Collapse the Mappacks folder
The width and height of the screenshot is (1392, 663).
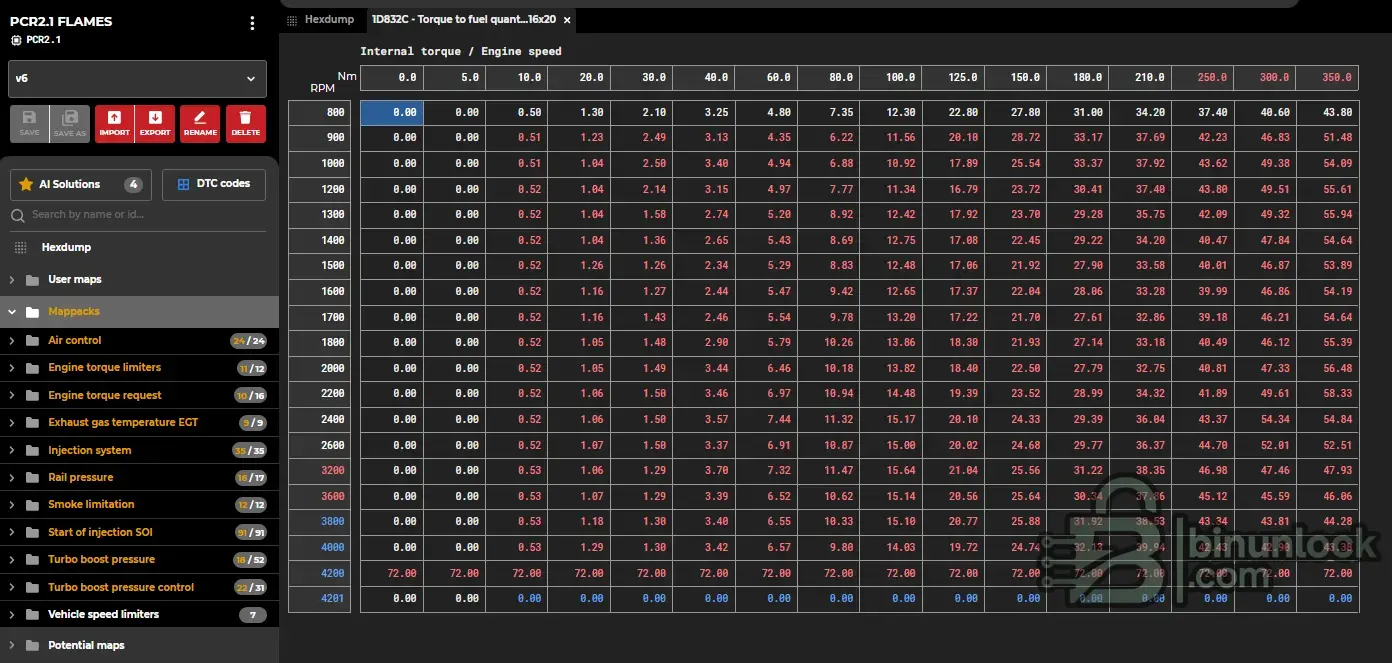(12, 312)
